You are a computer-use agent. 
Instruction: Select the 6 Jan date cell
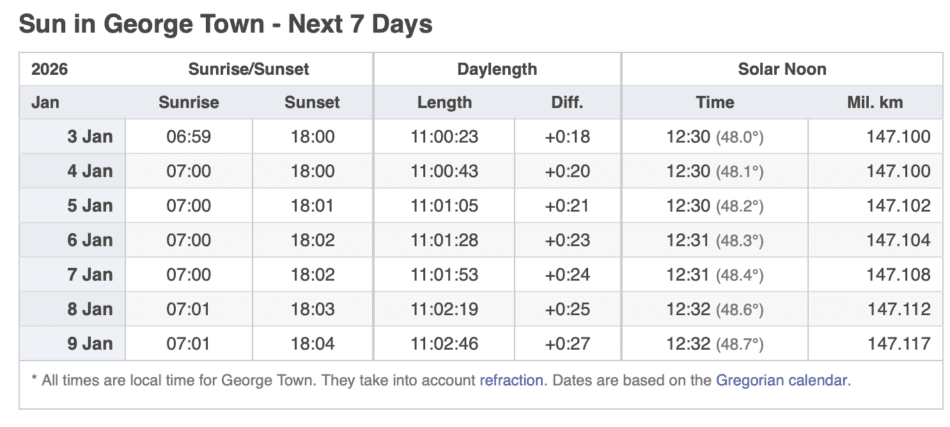pos(90,240)
